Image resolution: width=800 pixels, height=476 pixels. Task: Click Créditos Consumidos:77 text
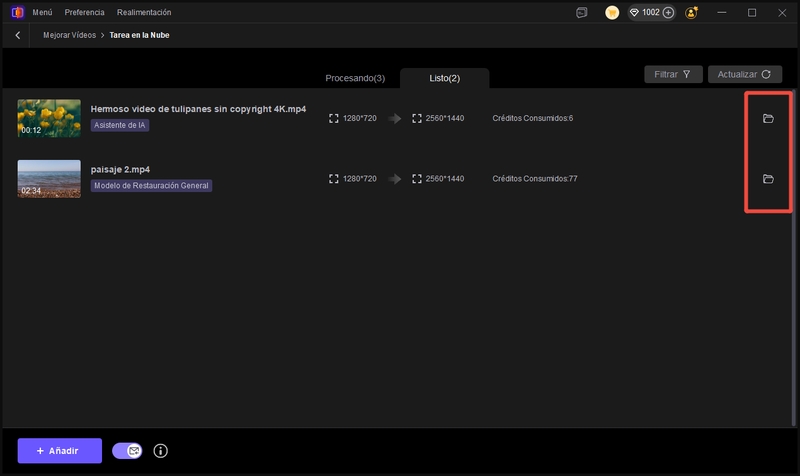[535, 179]
